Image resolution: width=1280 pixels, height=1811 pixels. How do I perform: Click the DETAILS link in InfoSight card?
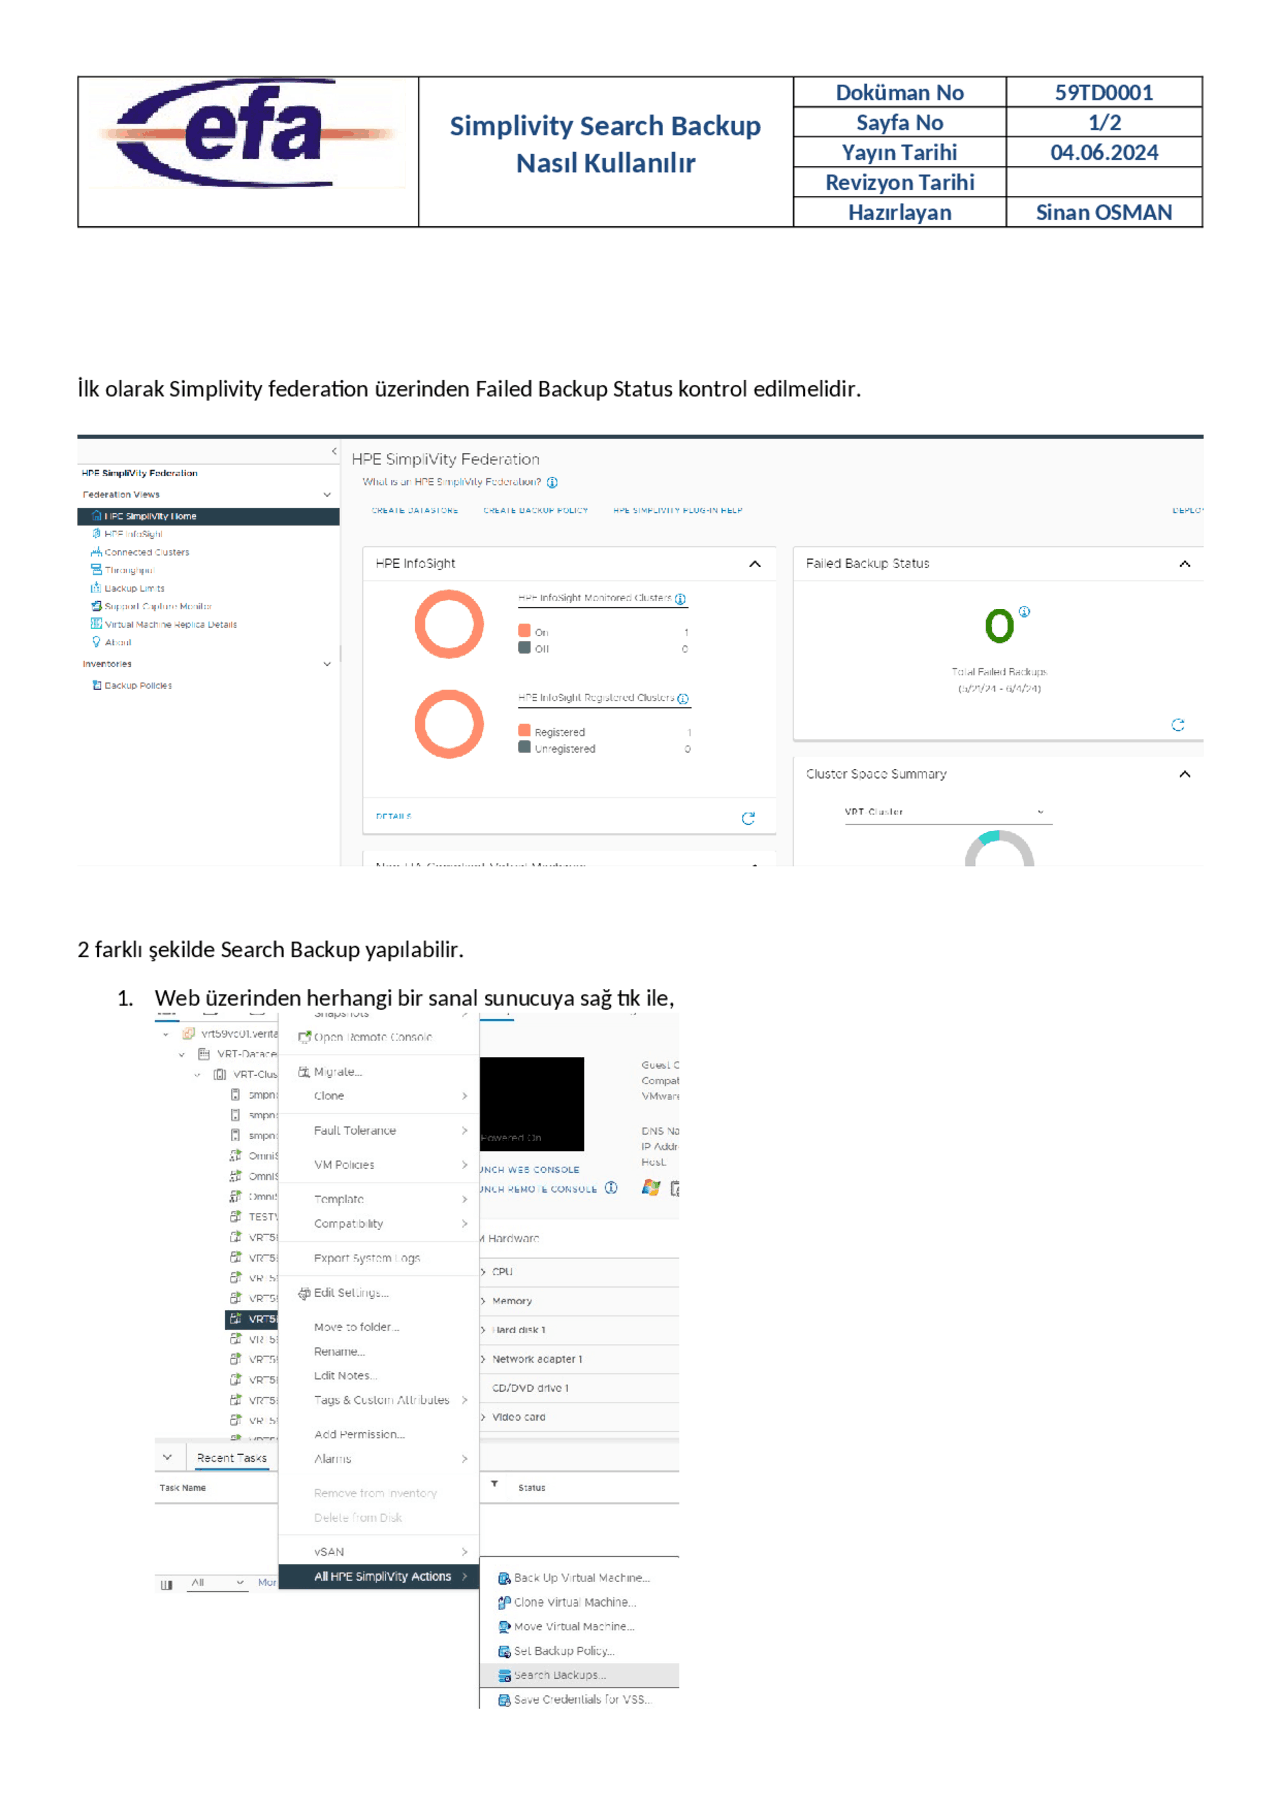pyautogui.click(x=394, y=817)
